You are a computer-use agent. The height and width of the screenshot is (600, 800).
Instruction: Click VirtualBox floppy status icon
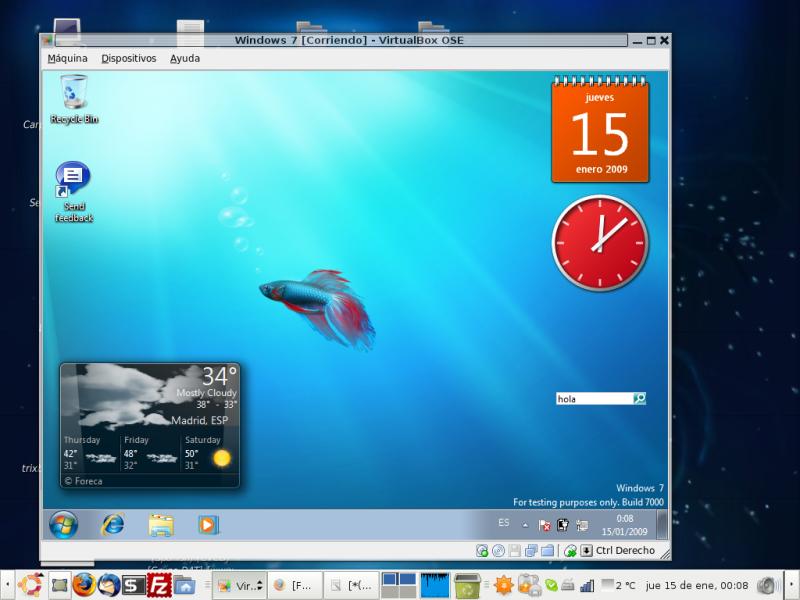tap(515, 551)
